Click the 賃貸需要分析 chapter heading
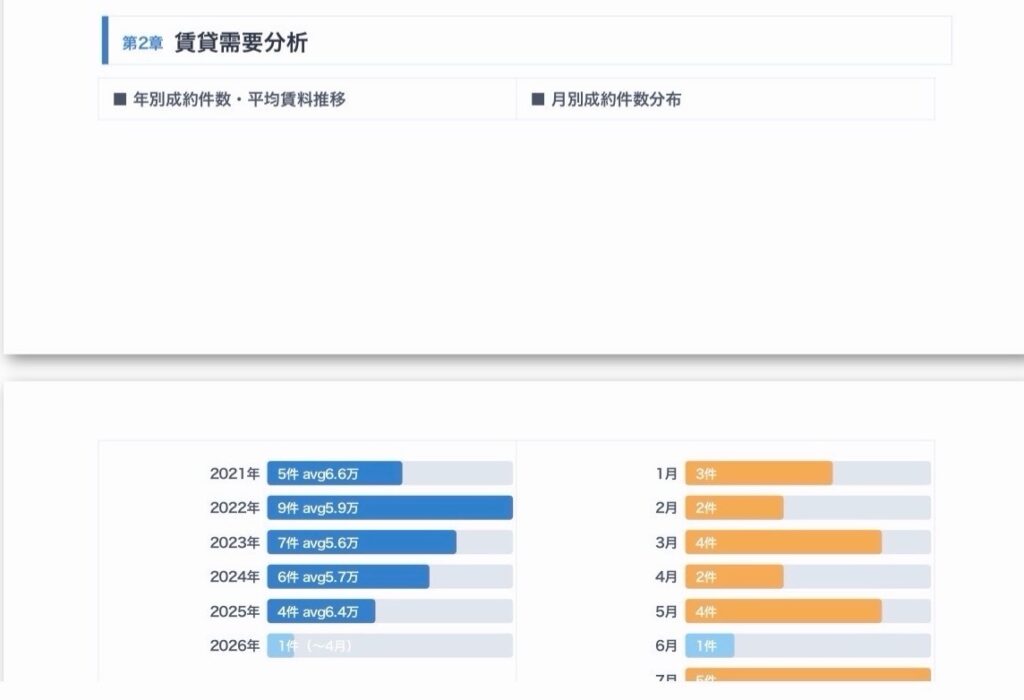Screen dimensions: 1024x700 (240, 43)
